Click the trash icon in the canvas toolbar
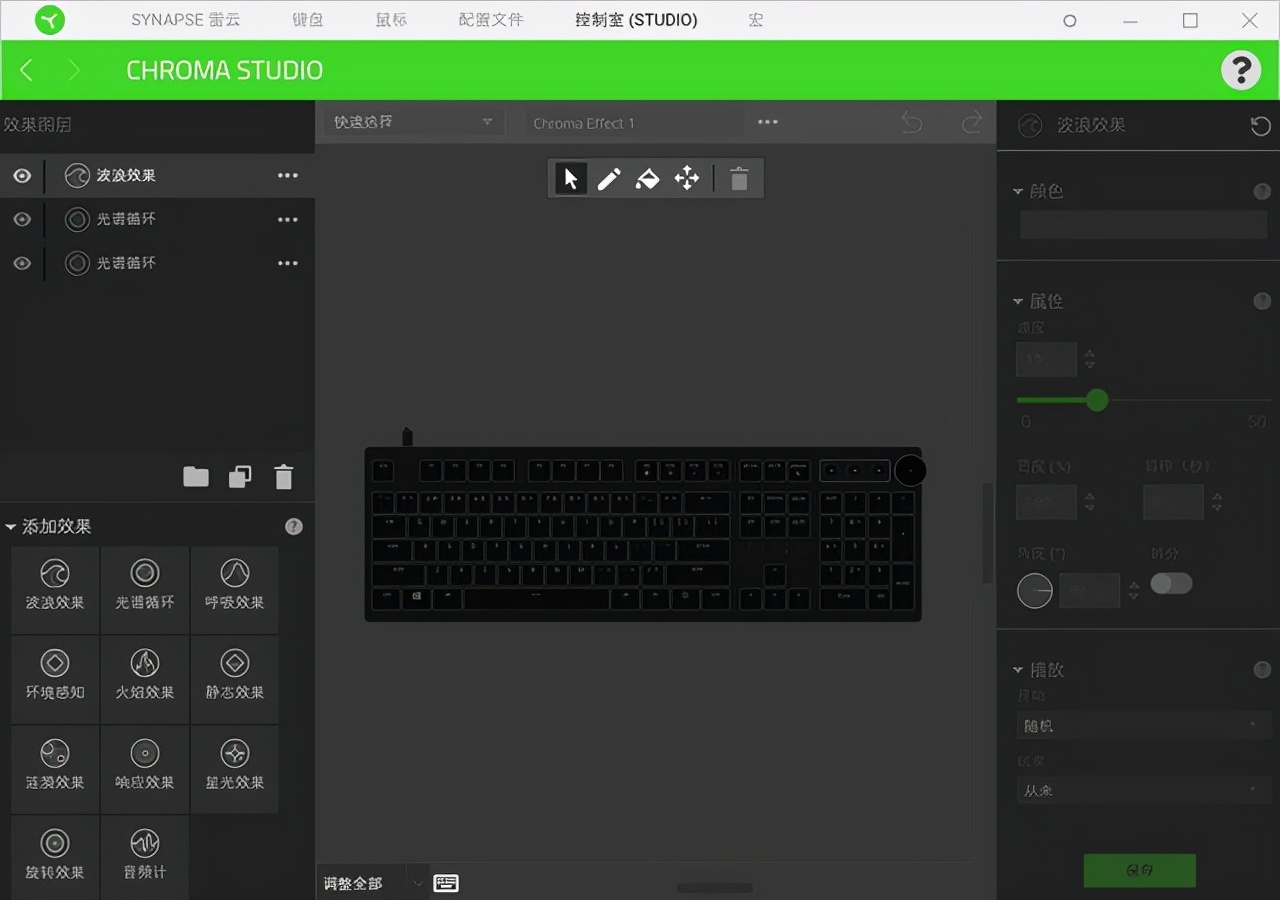The height and width of the screenshot is (900, 1280). pyautogui.click(x=739, y=179)
